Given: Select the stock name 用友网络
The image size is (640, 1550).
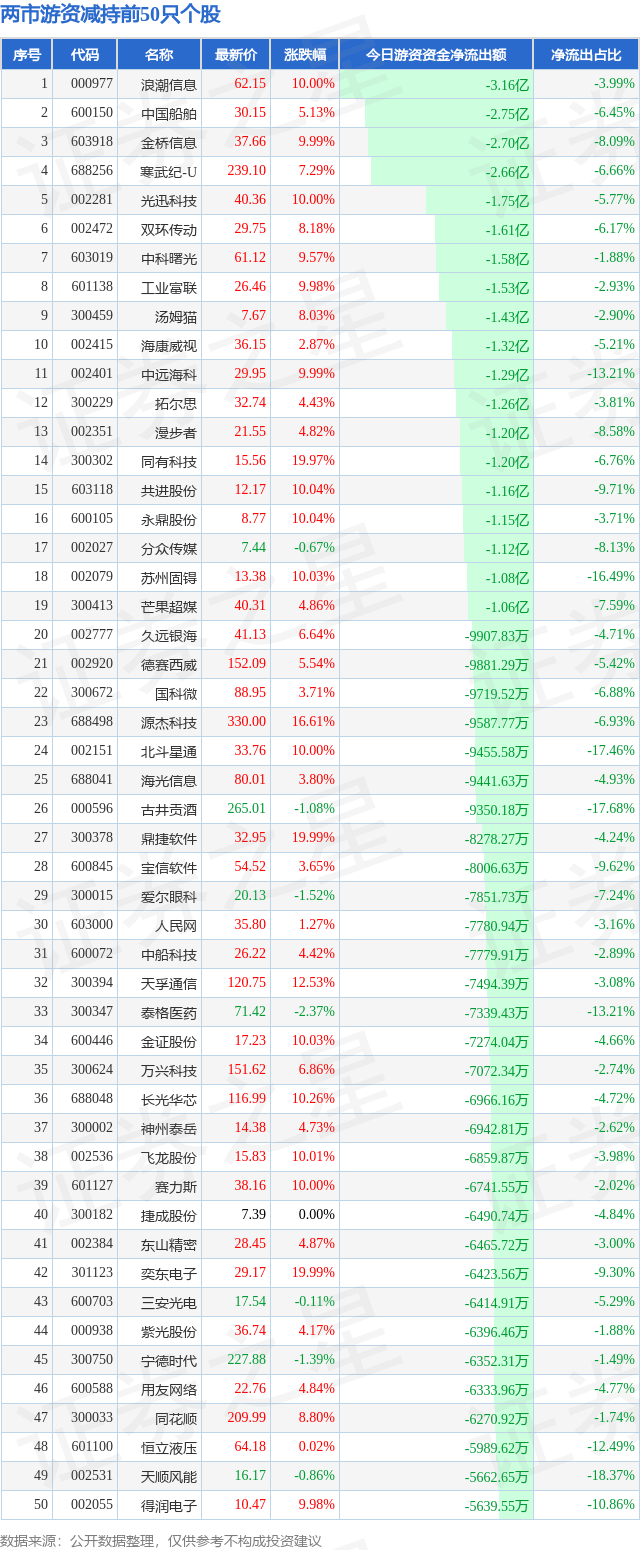Looking at the screenshot, I should (x=169, y=1390).
